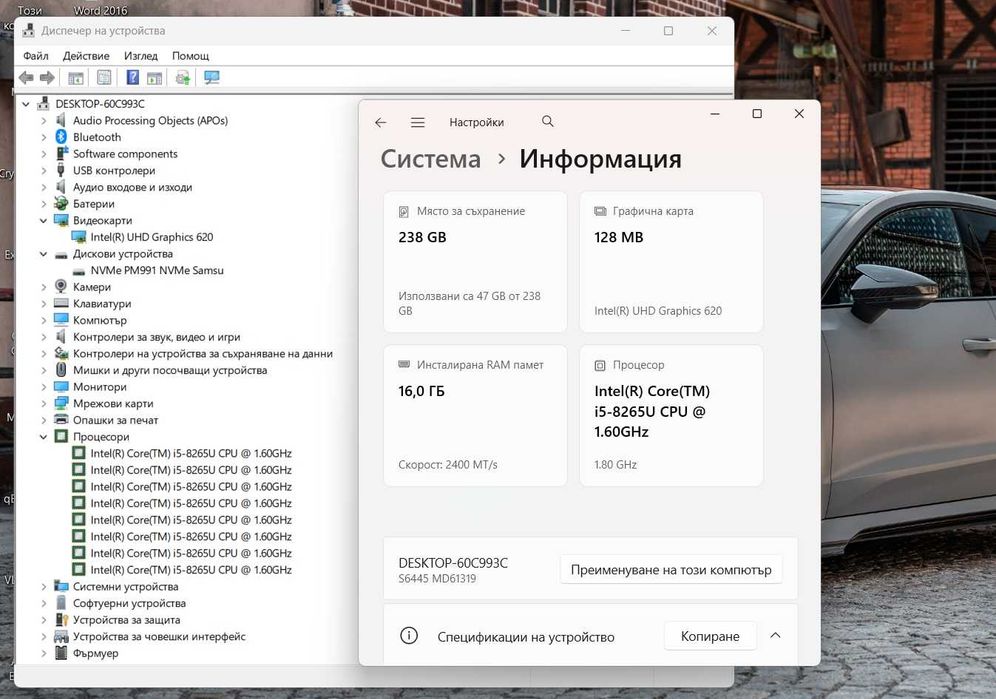Click the Device Manager title bar icon
This screenshot has width=996, height=699.
29,30
